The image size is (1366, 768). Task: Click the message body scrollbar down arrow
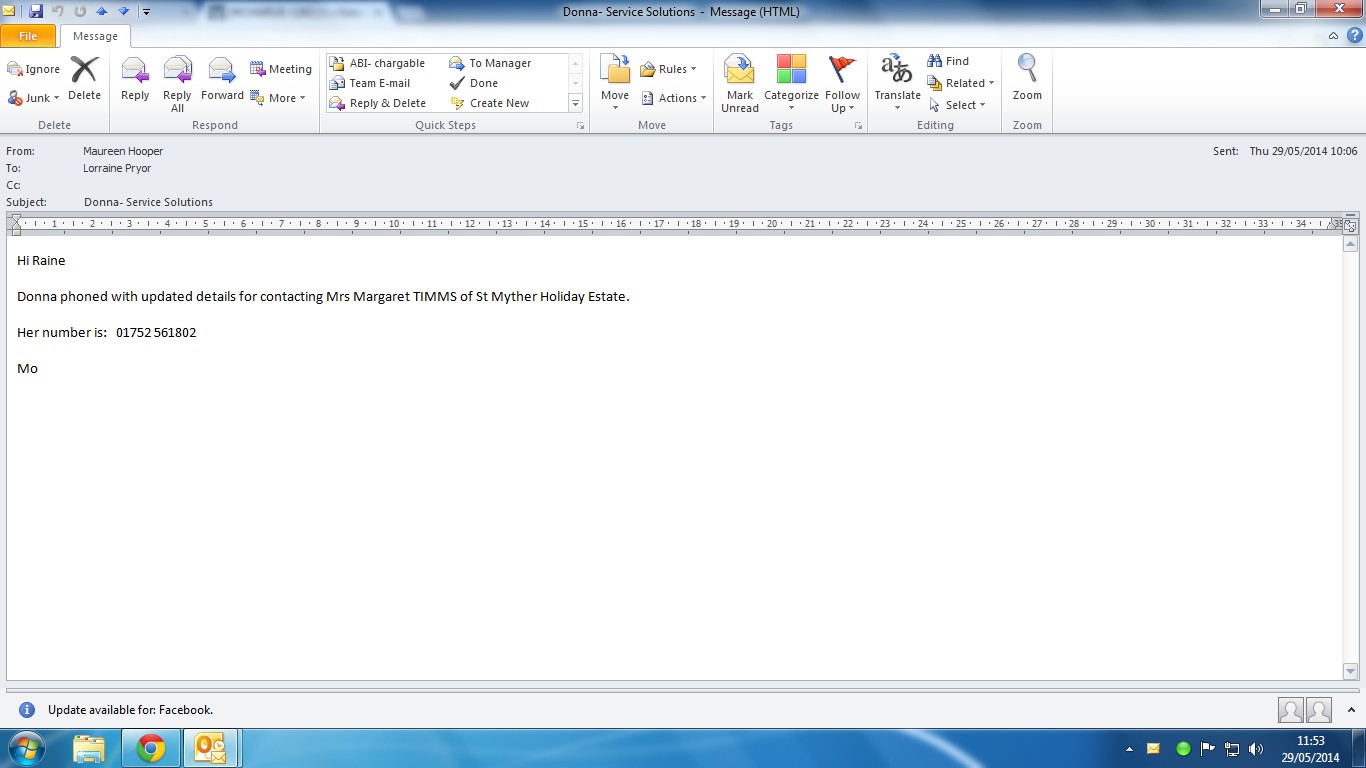[x=1350, y=672]
